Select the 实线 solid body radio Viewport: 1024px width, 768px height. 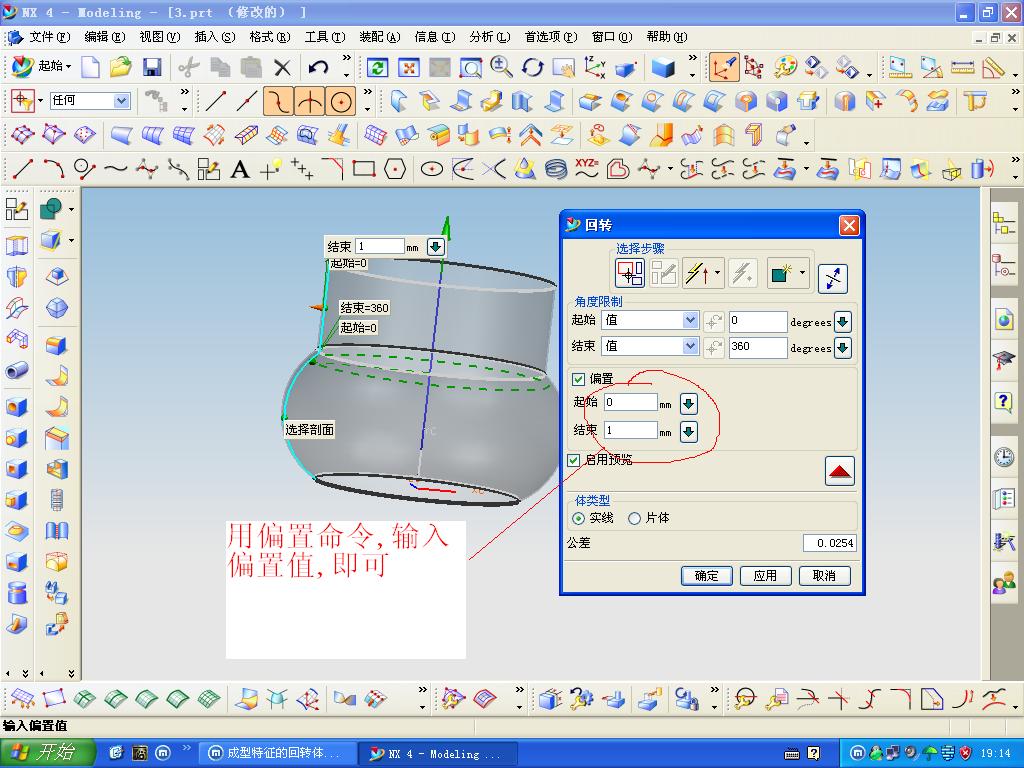tap(578, 519)
